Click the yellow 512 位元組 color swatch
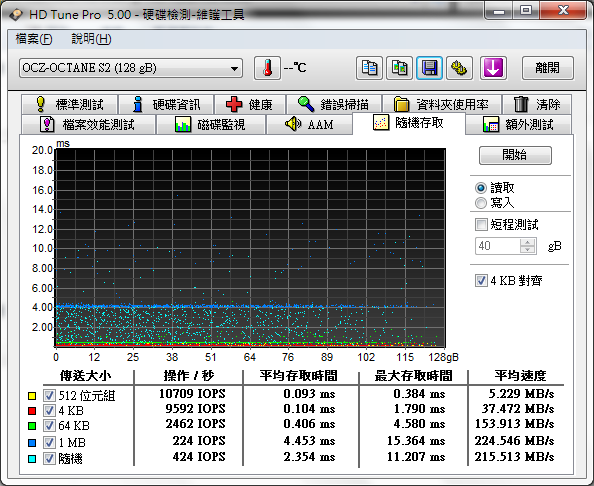Screen dimensions: 594x486 point(32,396)
